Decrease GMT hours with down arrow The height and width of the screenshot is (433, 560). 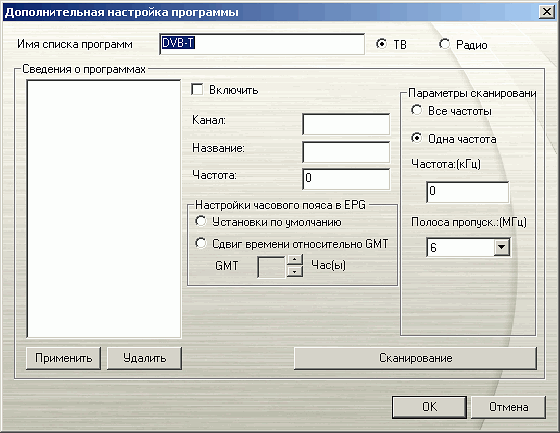(295, 272)
